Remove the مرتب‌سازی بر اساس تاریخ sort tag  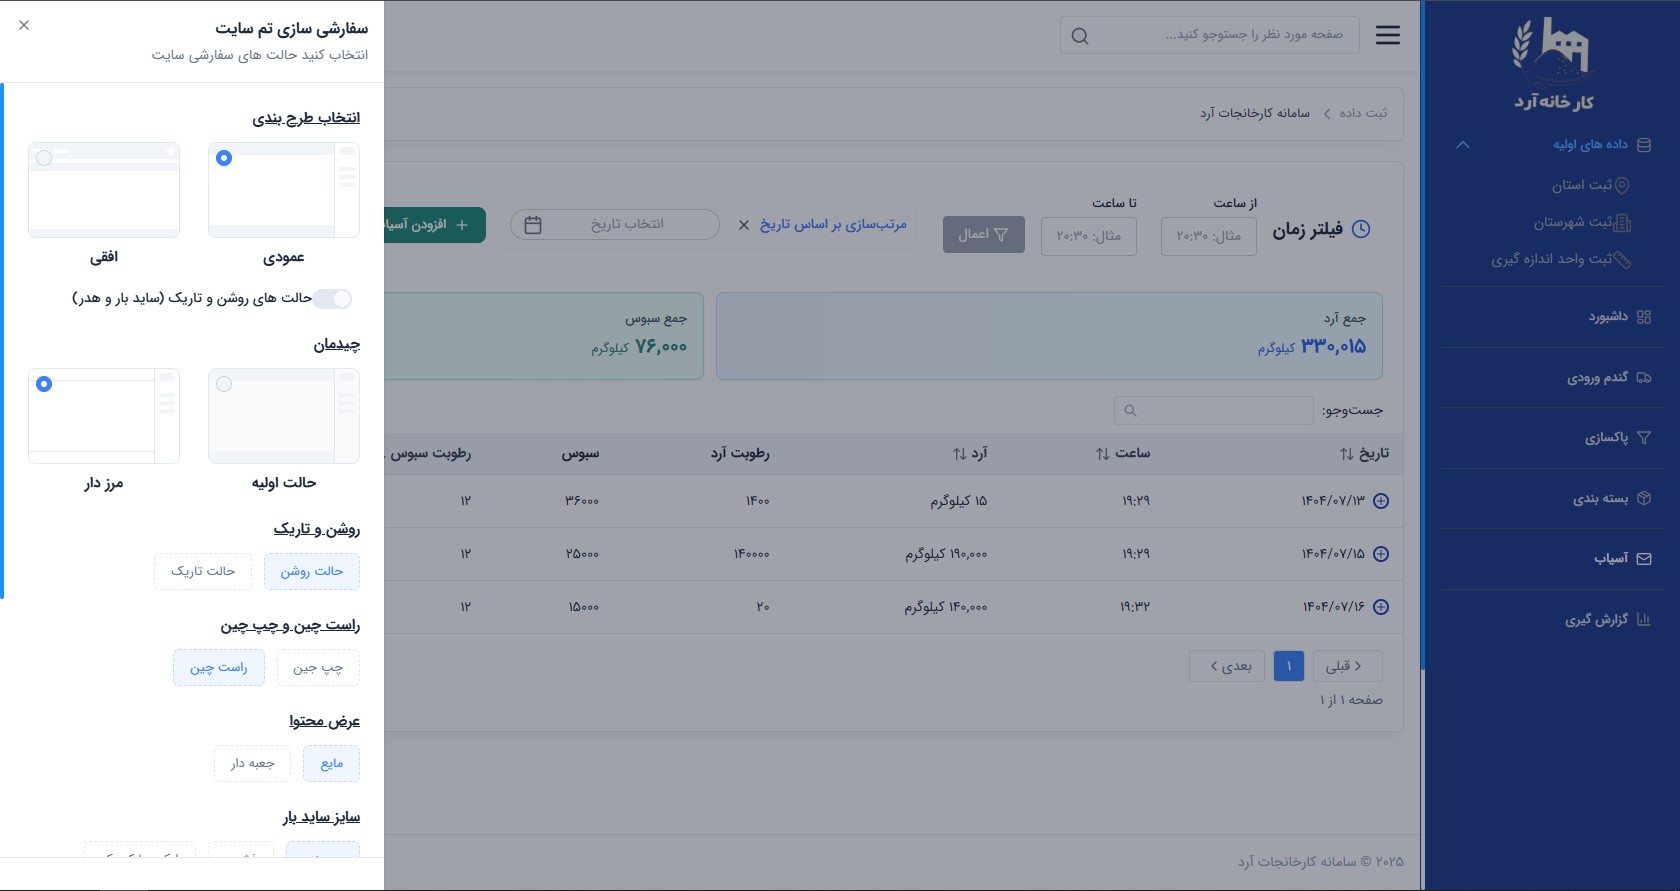[744, 225]
